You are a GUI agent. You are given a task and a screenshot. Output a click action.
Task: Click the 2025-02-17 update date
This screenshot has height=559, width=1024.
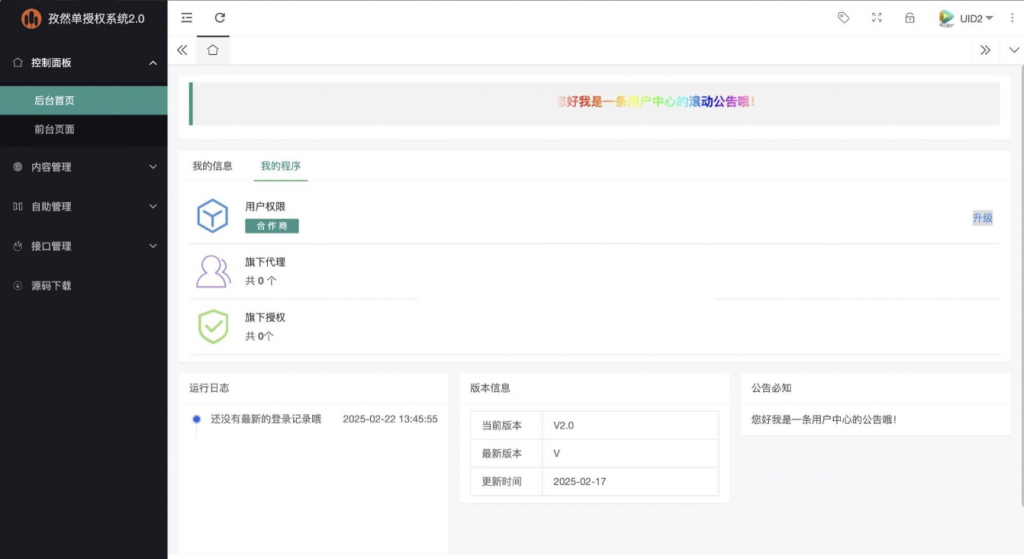coord(580,482)
